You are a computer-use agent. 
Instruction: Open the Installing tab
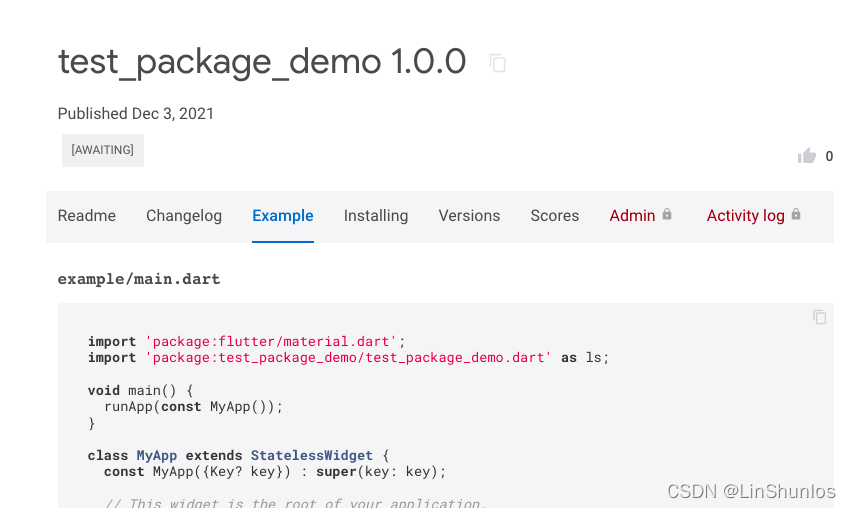coord(376,215)
